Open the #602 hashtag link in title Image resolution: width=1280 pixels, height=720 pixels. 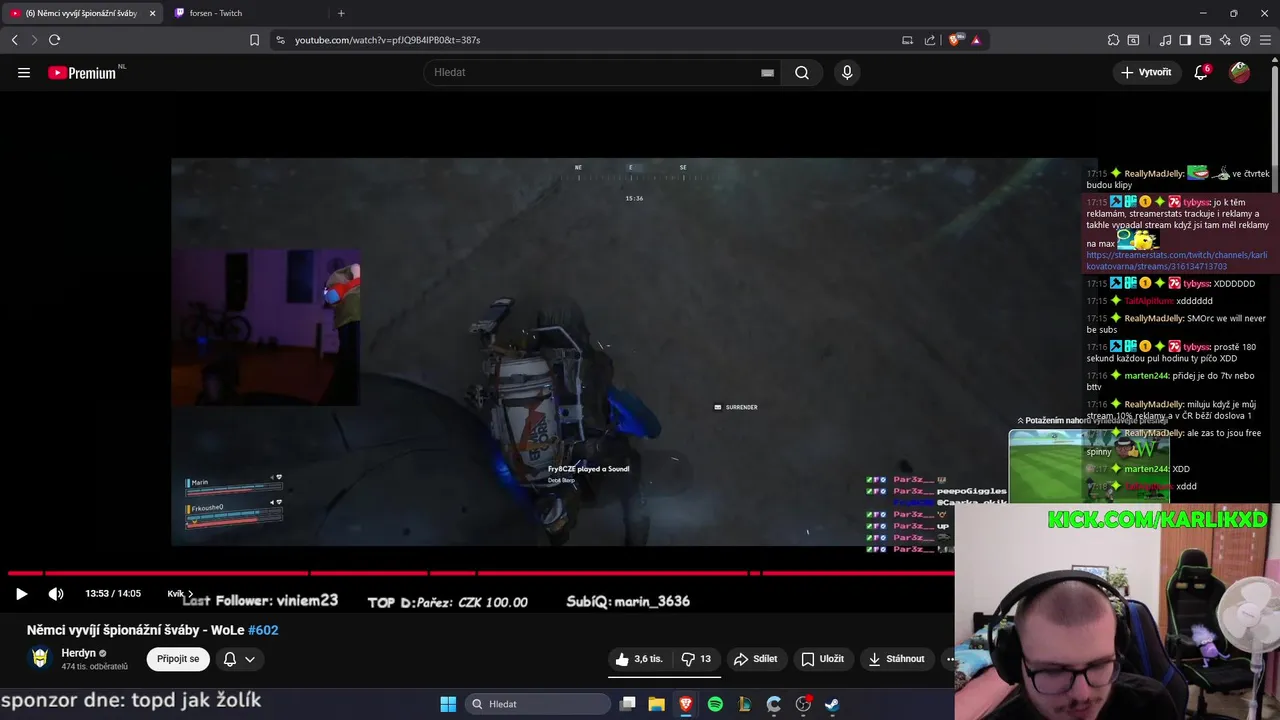263,630
